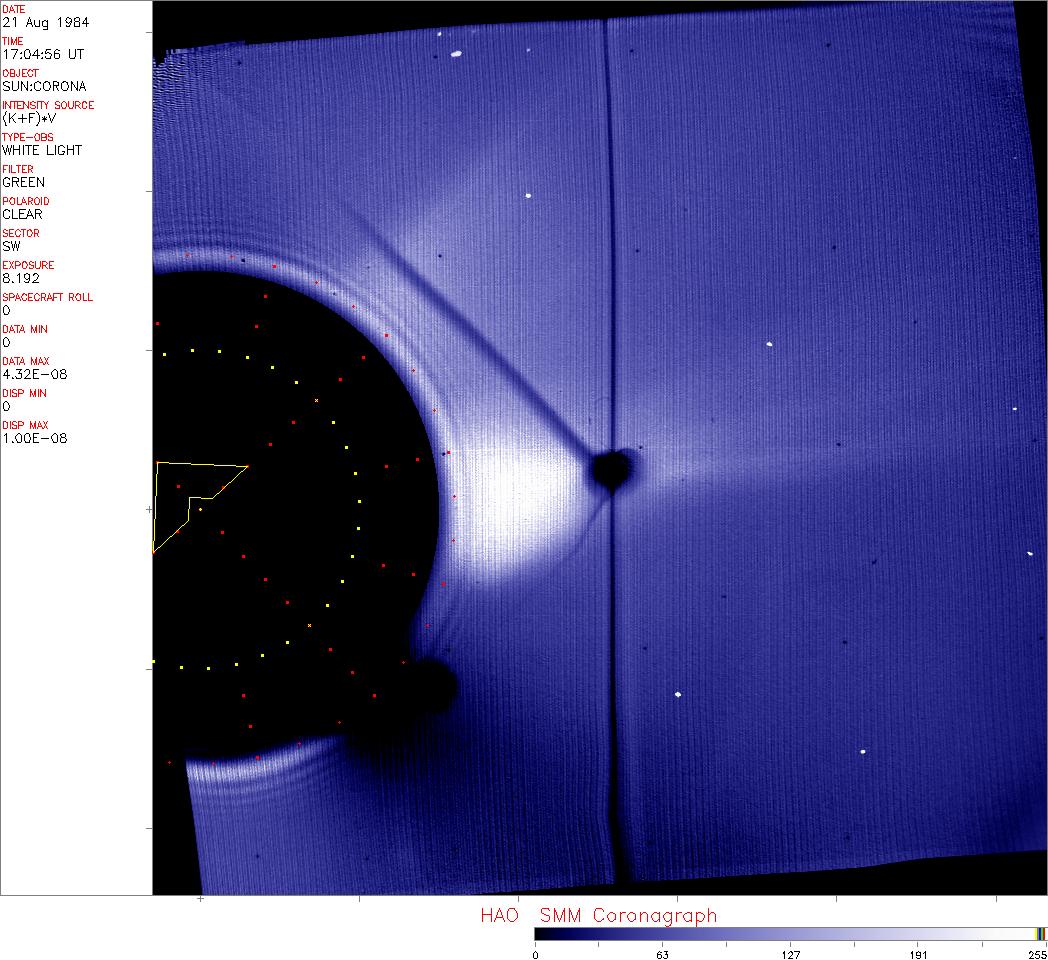Select the display max value 1.00E-08
Screen dimensions: 1048x960
30,438
